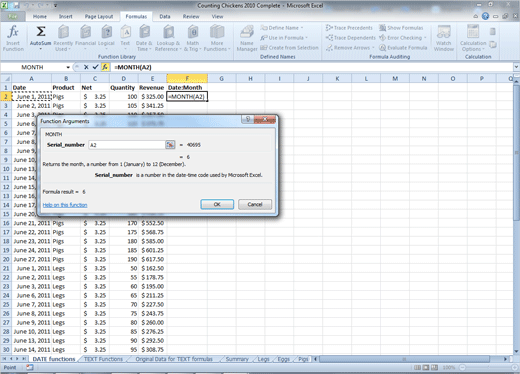Open Calculation Options
The width and height of the screenshot is (520, 374).
(x=473, y=38)
